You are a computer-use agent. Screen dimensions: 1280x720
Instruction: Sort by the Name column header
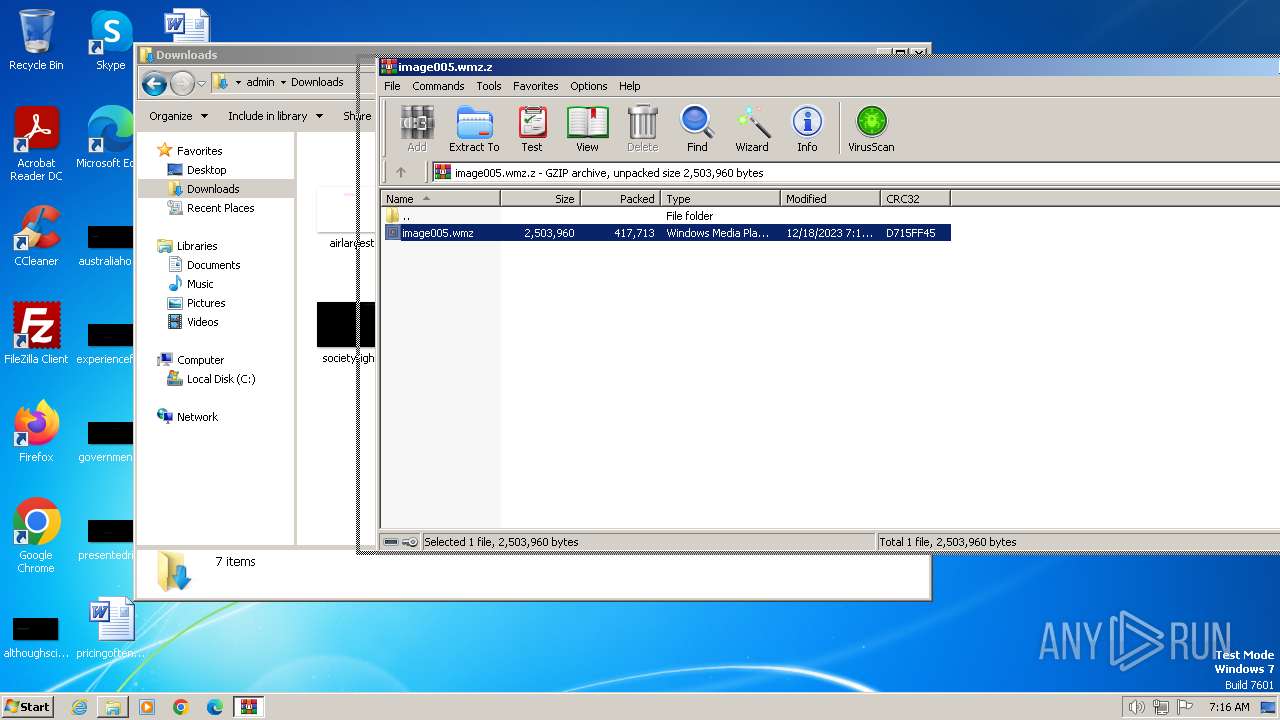(x=440, y=199)
